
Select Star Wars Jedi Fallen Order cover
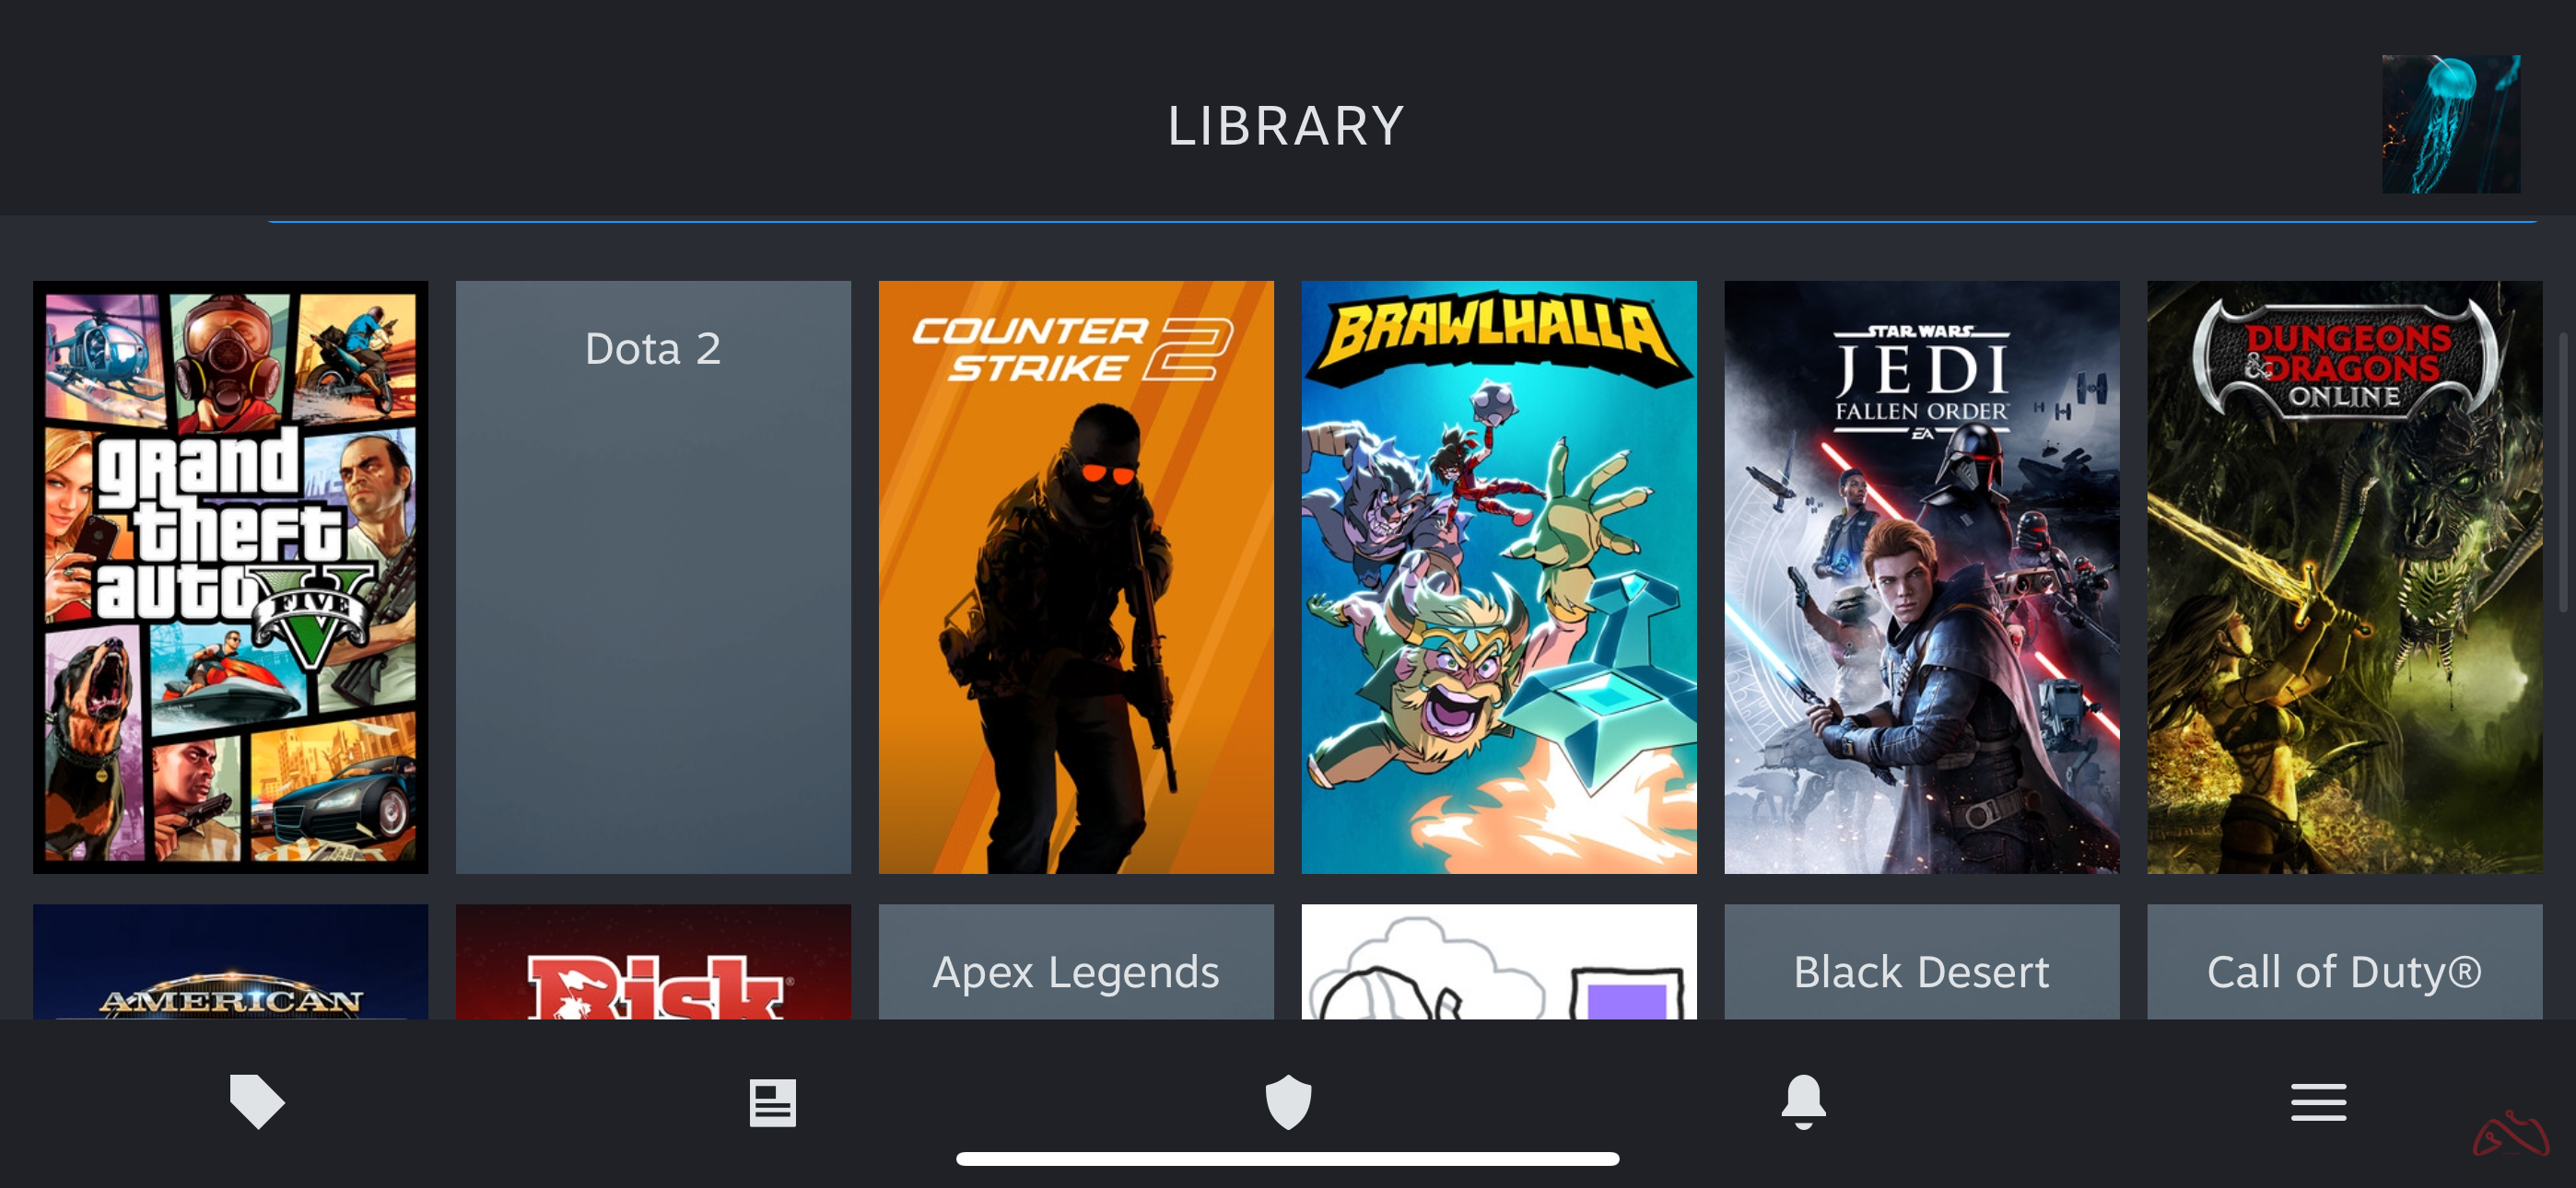point(1921,577)
